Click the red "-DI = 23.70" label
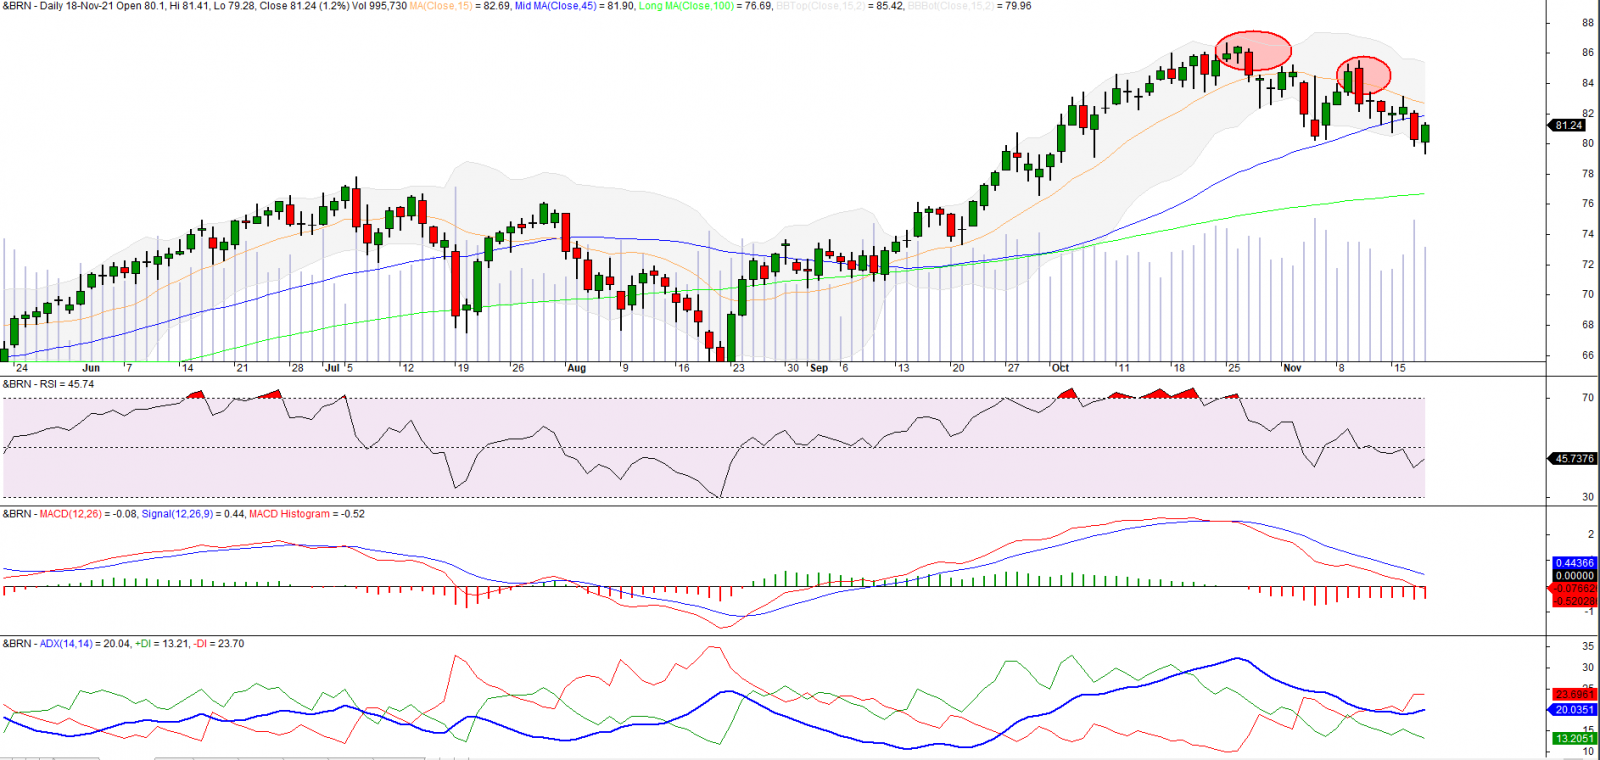The image size is (1600, 760). click(218, 644)
